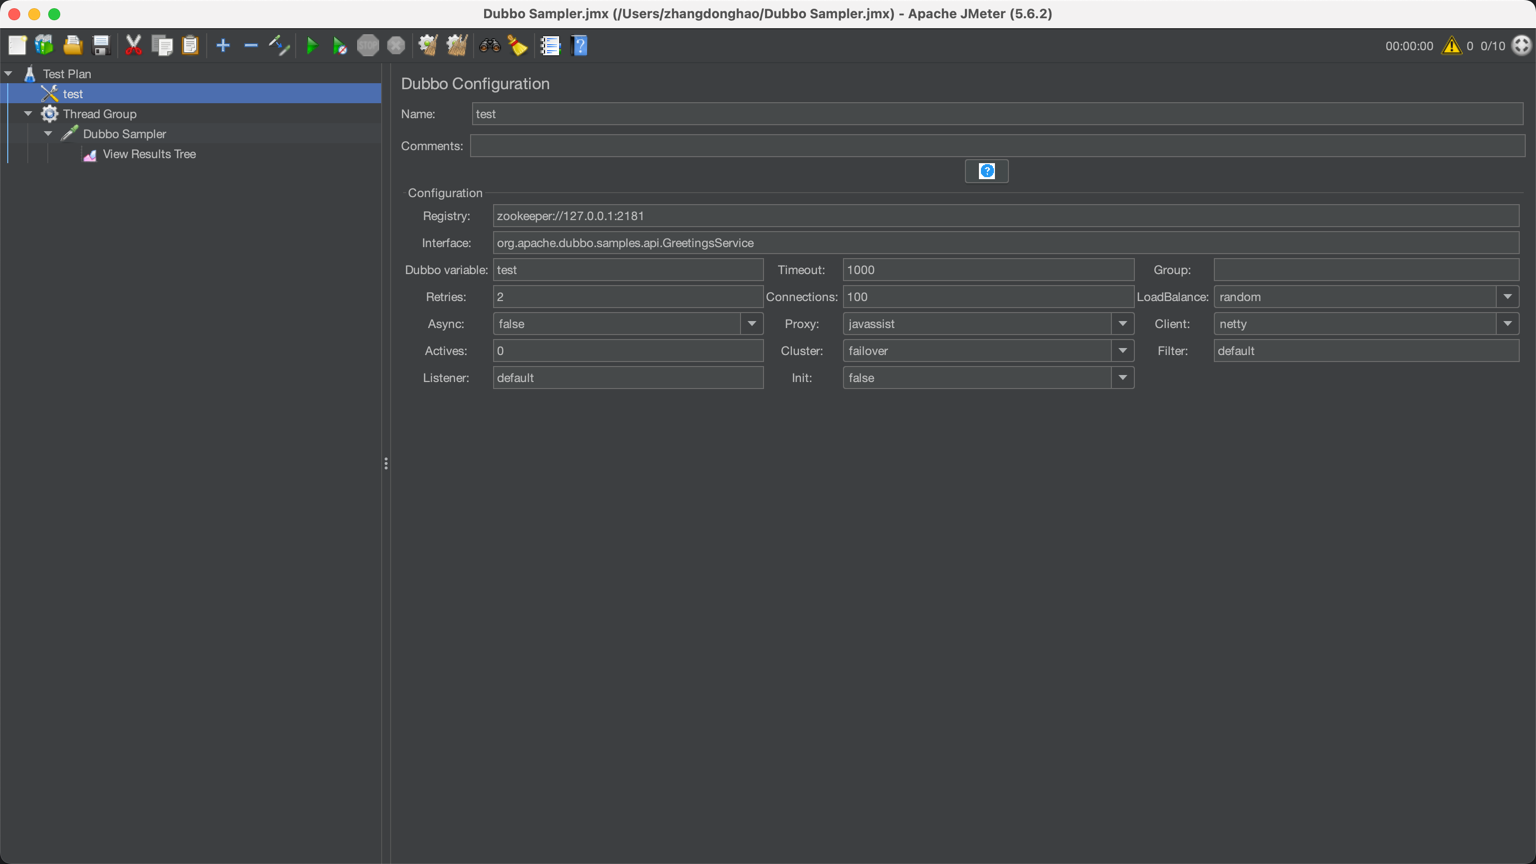
Task: Start test with no pauses
Action: coord(340,45)
